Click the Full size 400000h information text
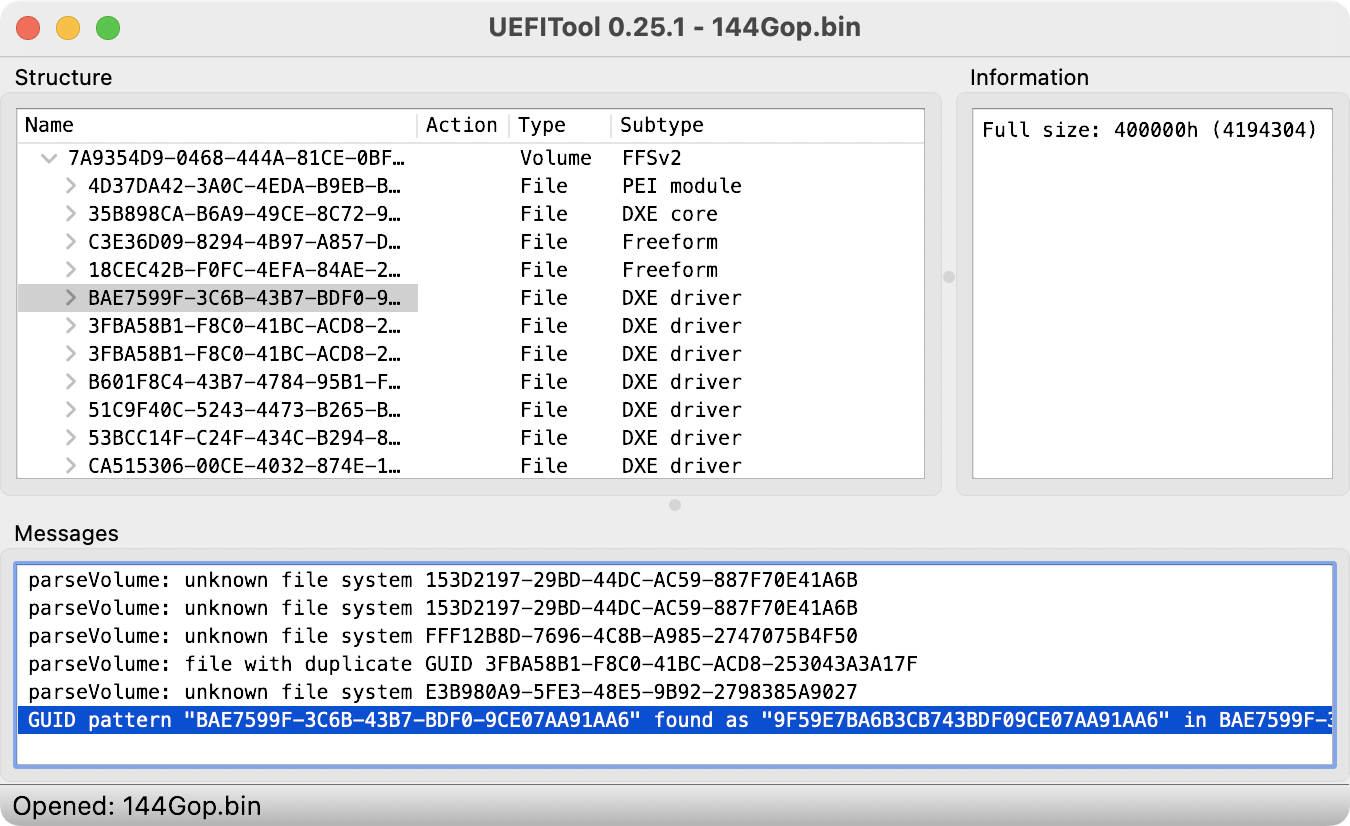Viewport: 1350px width, 826px height. pos(1150,130)
